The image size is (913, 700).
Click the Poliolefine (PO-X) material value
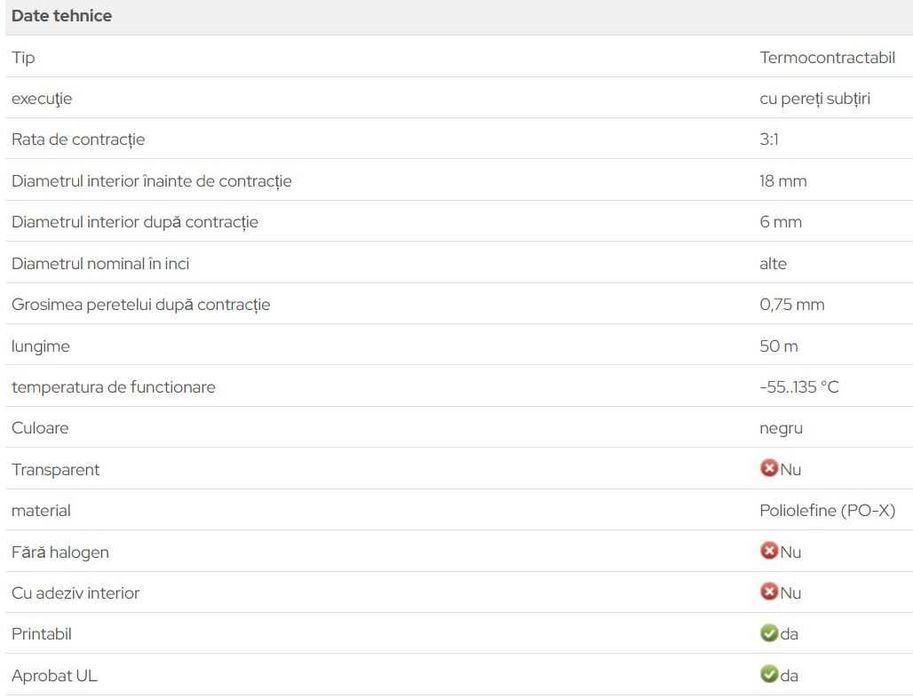click(827, 510)
